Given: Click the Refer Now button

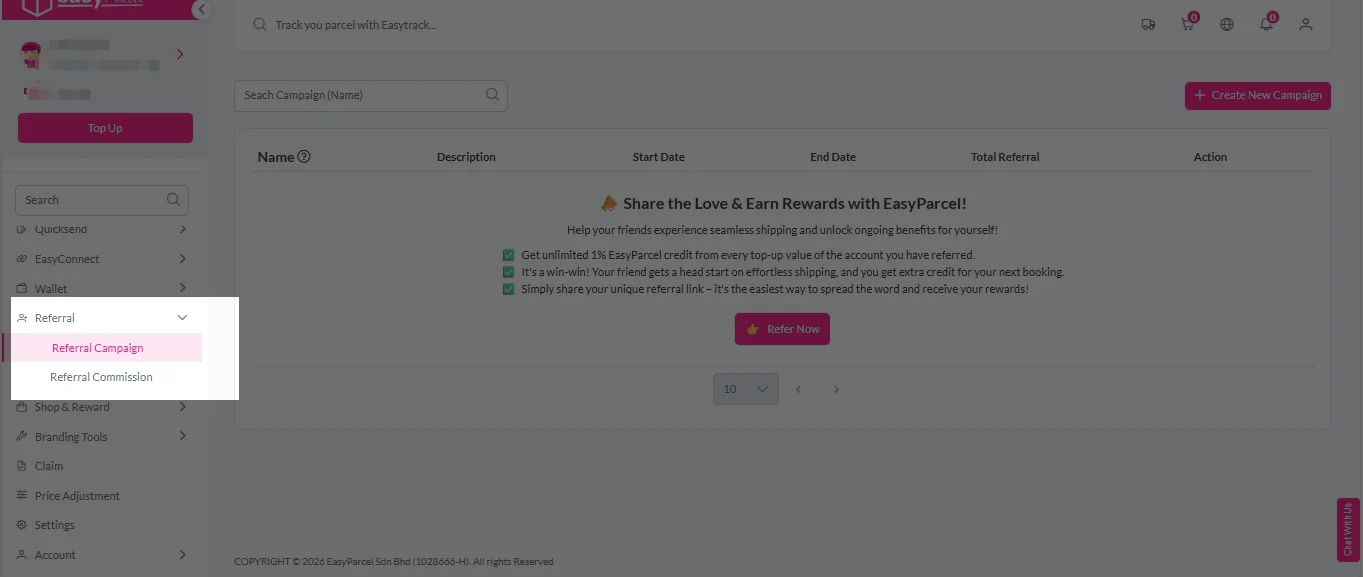Looking at the screenshot, I should 782,328.
